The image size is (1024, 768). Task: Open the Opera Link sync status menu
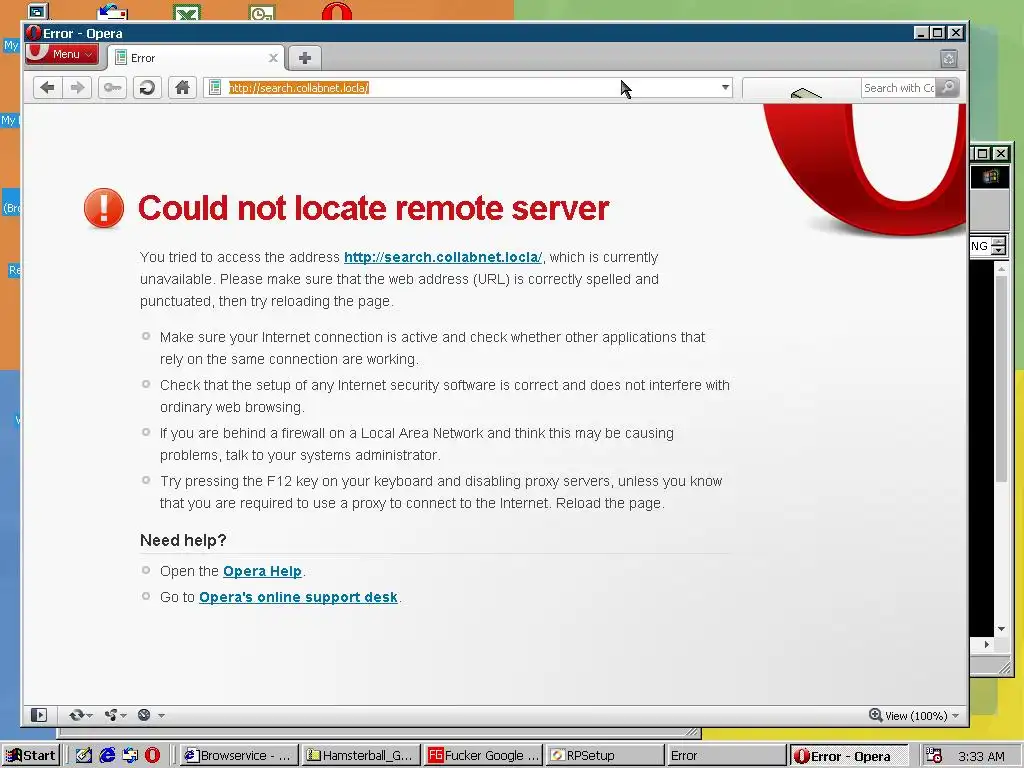pyautogui.click(x=80, y=715)
